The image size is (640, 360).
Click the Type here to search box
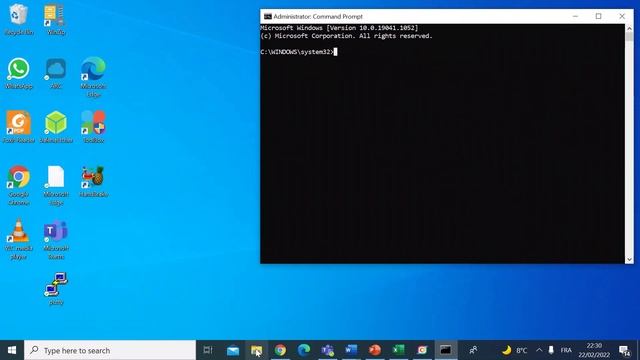click(110, 350)
